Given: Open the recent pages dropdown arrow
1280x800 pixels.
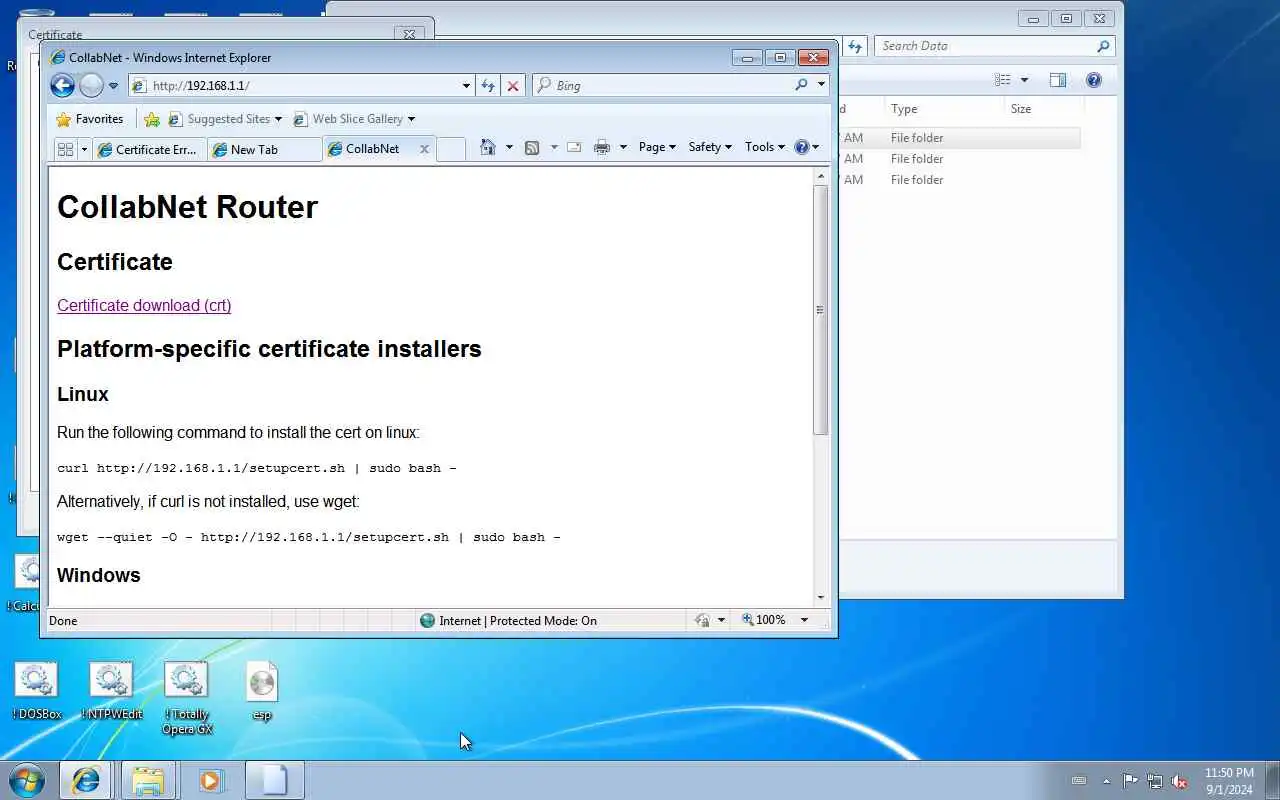Looking at the screenshot, I should [x=113, y=86].
